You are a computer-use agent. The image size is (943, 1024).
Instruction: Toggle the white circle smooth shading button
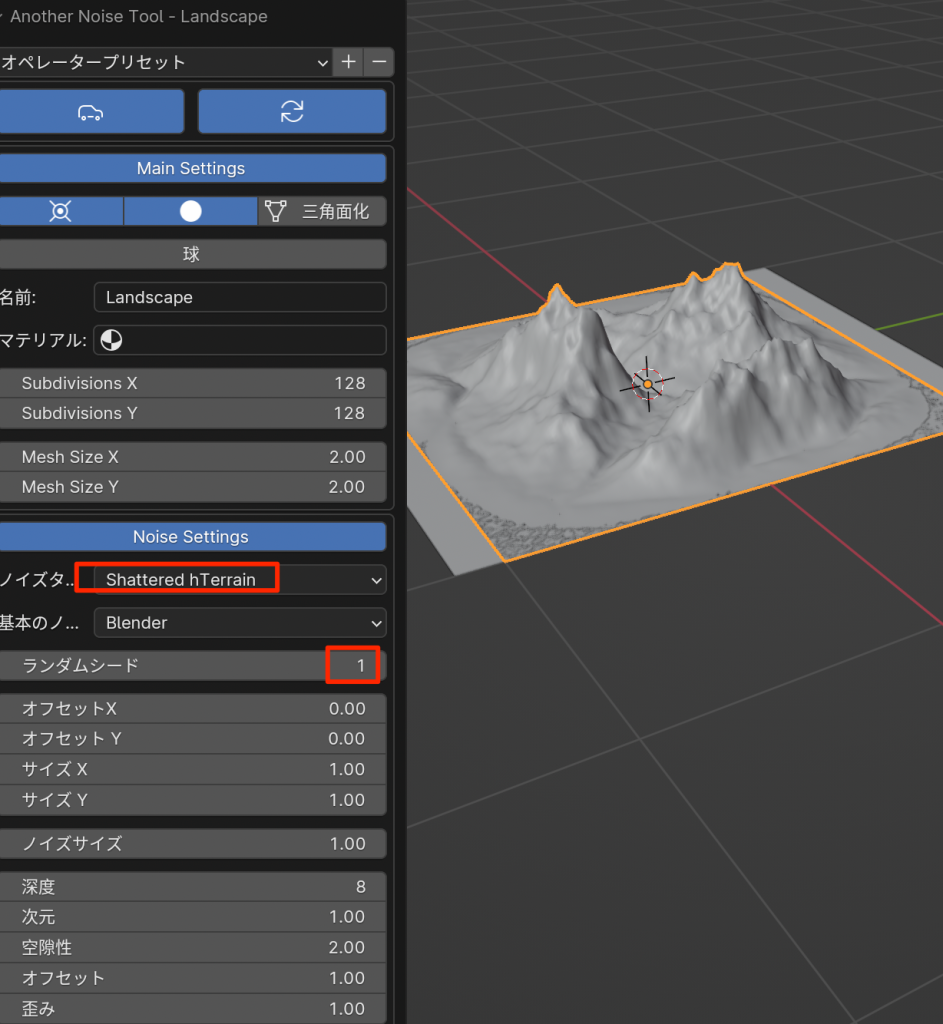tap(190, 211)
